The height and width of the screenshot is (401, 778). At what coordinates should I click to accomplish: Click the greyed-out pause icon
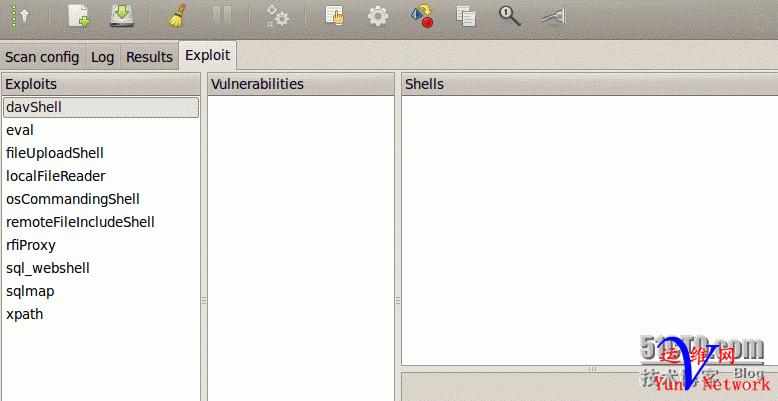[x=222, y=16]
